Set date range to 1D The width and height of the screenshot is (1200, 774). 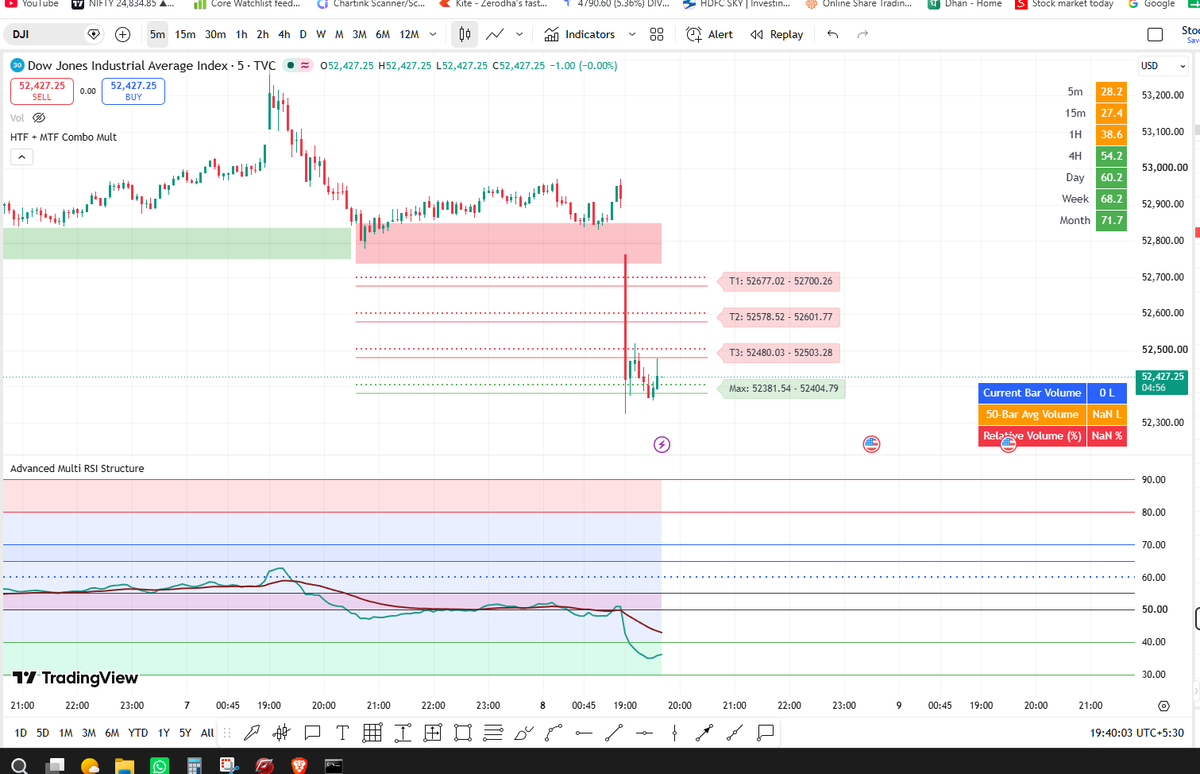21,732
